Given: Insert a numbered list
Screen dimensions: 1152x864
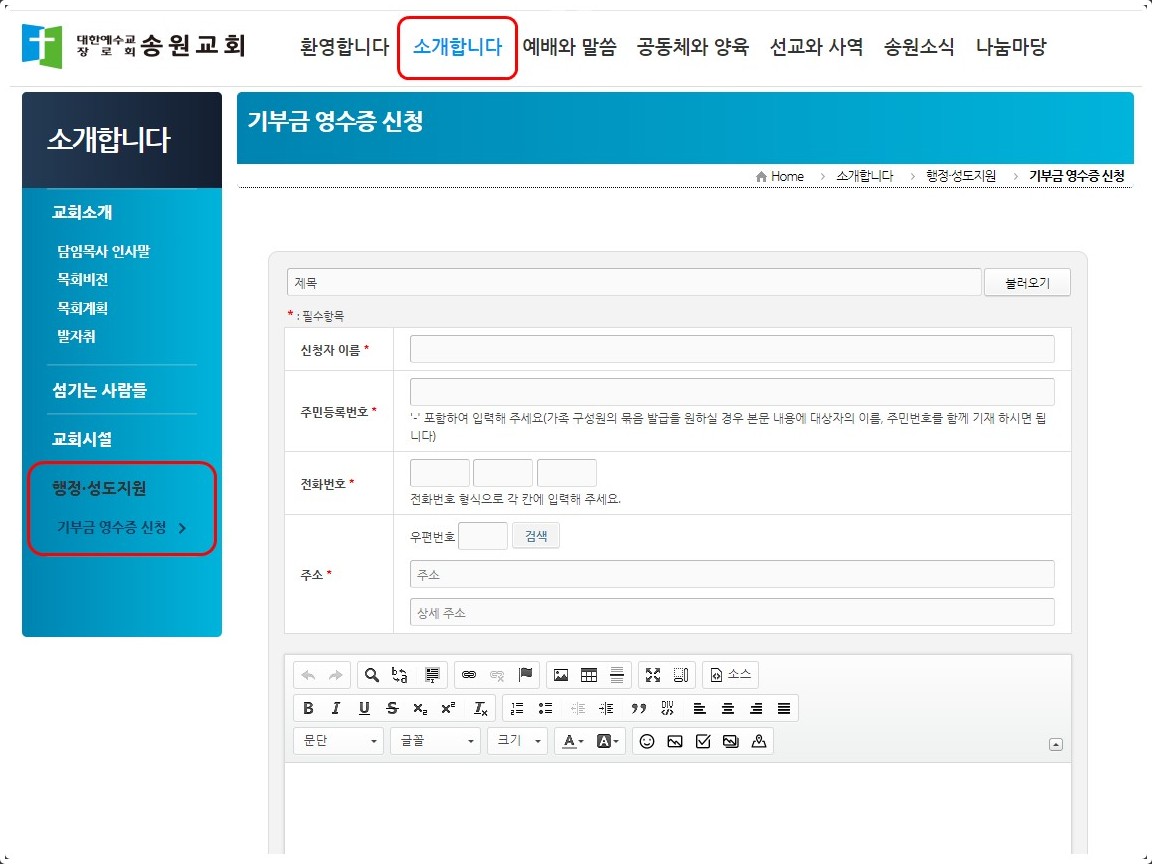Looking at the screenshot, I should pos(517,708).
